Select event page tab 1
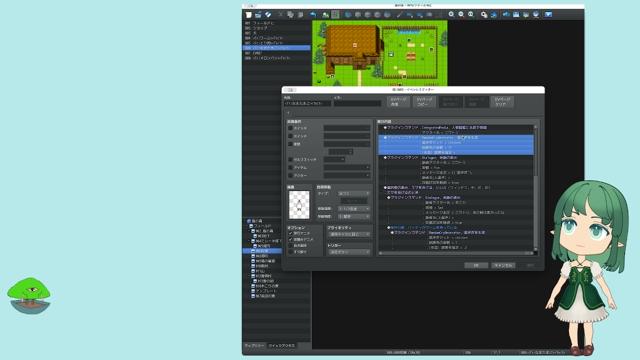The height and width of the screenshot is (360, 640). pos(288,113)
